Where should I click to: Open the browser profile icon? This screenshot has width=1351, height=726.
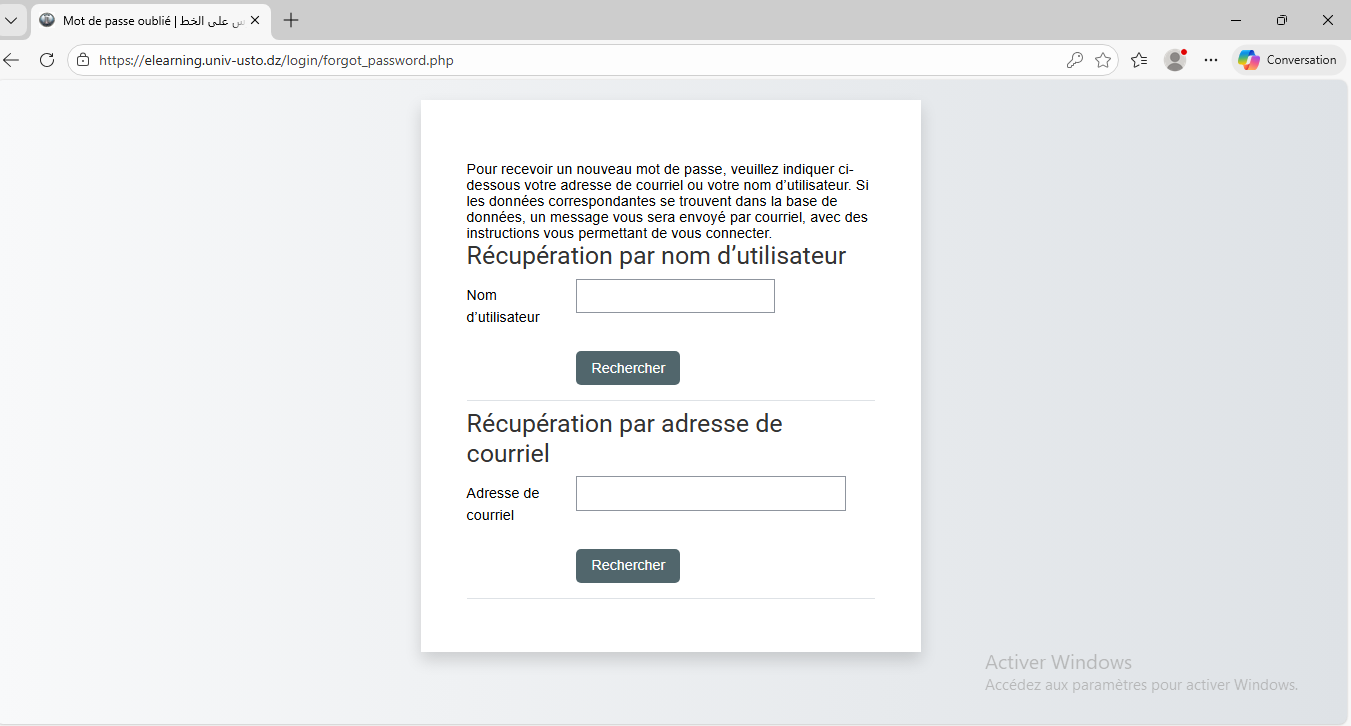point(1175,60)
